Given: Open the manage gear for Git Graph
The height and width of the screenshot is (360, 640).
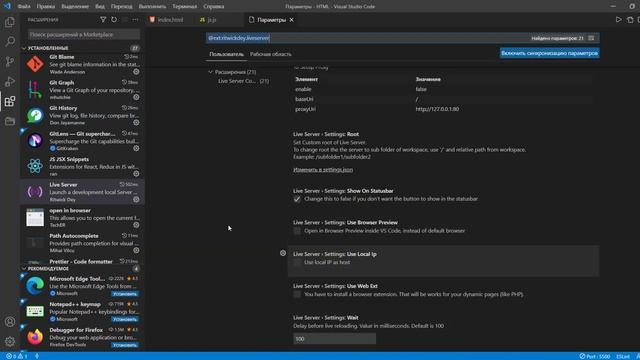Looking at the screenshot, I should 136,97.
